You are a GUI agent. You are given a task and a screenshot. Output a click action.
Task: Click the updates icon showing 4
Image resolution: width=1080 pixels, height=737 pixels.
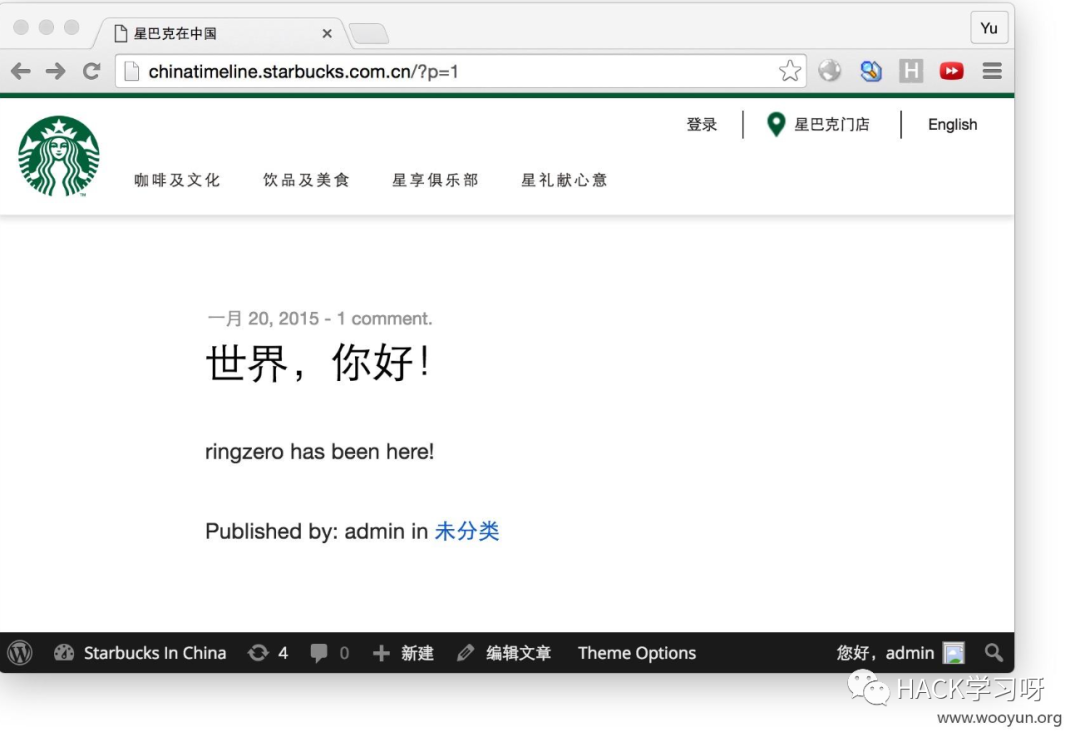click(258, 652)
